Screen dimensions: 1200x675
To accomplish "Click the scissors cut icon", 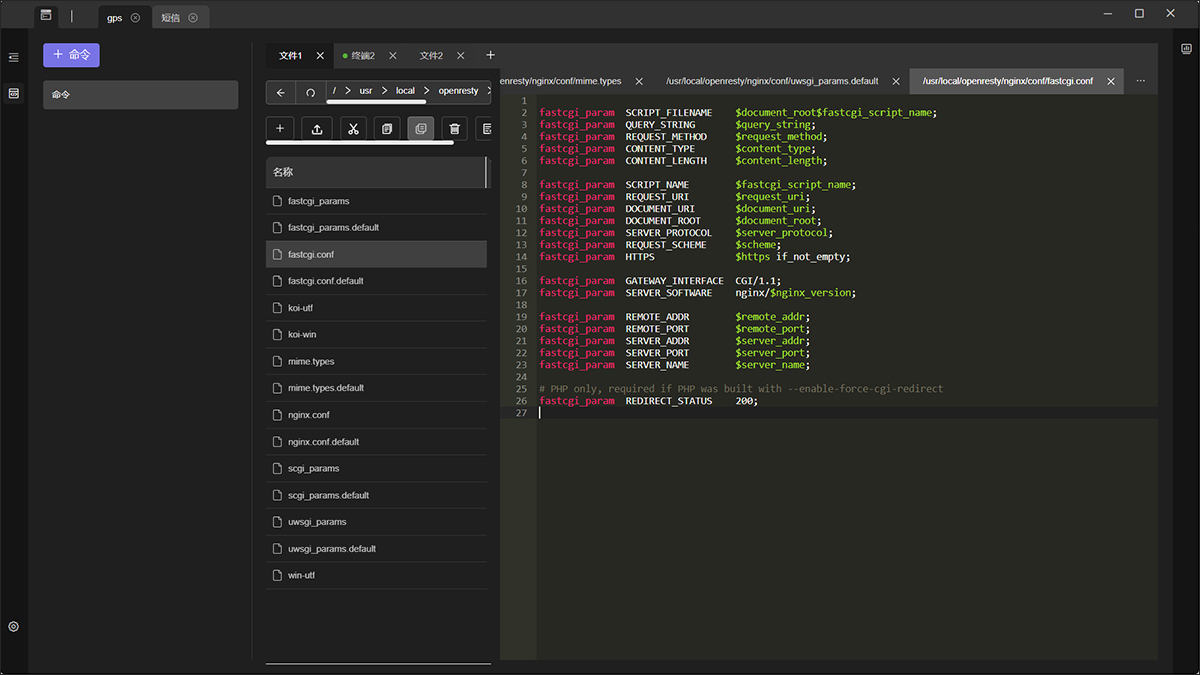I will 352,129.
